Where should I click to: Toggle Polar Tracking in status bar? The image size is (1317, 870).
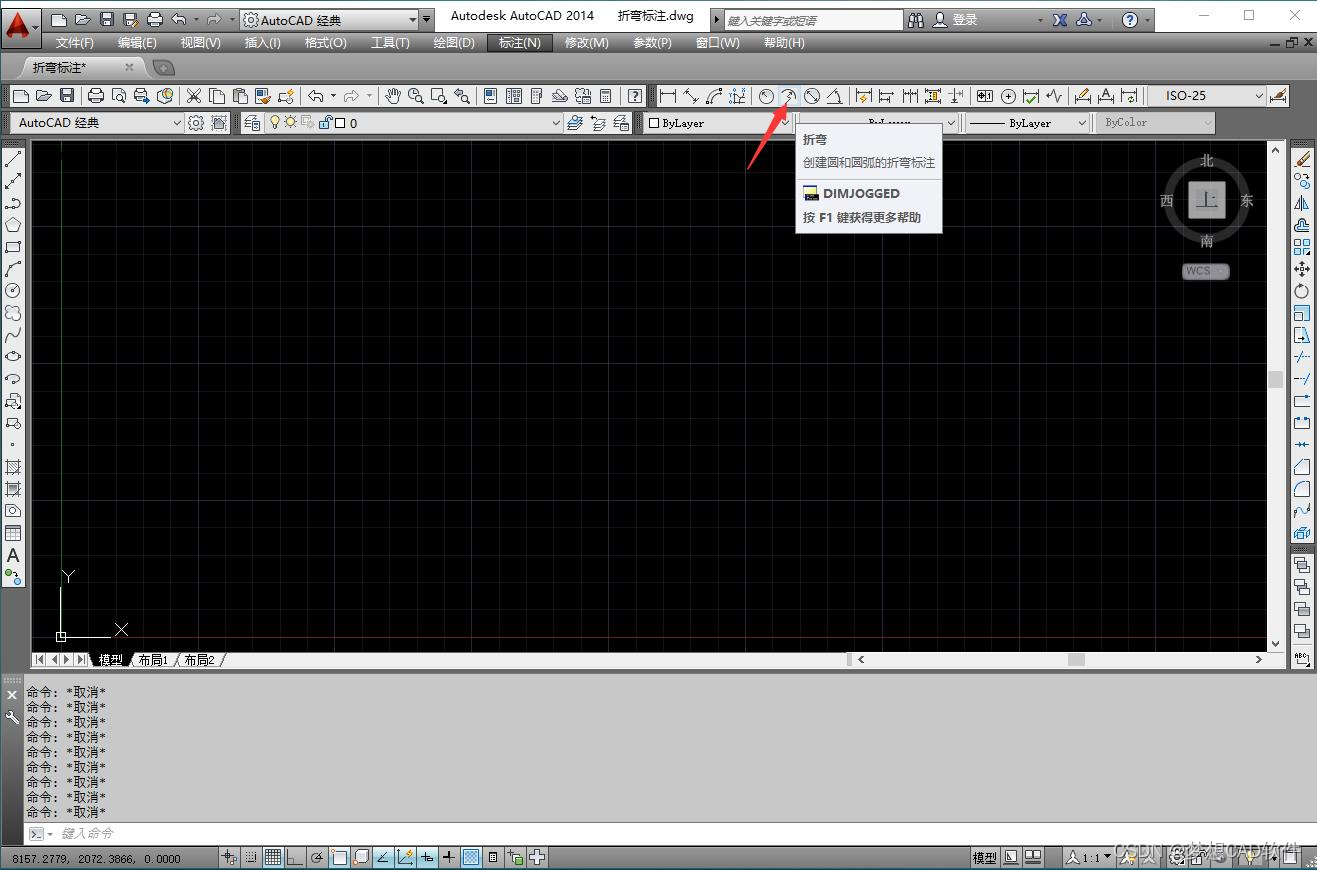point(316,857)
